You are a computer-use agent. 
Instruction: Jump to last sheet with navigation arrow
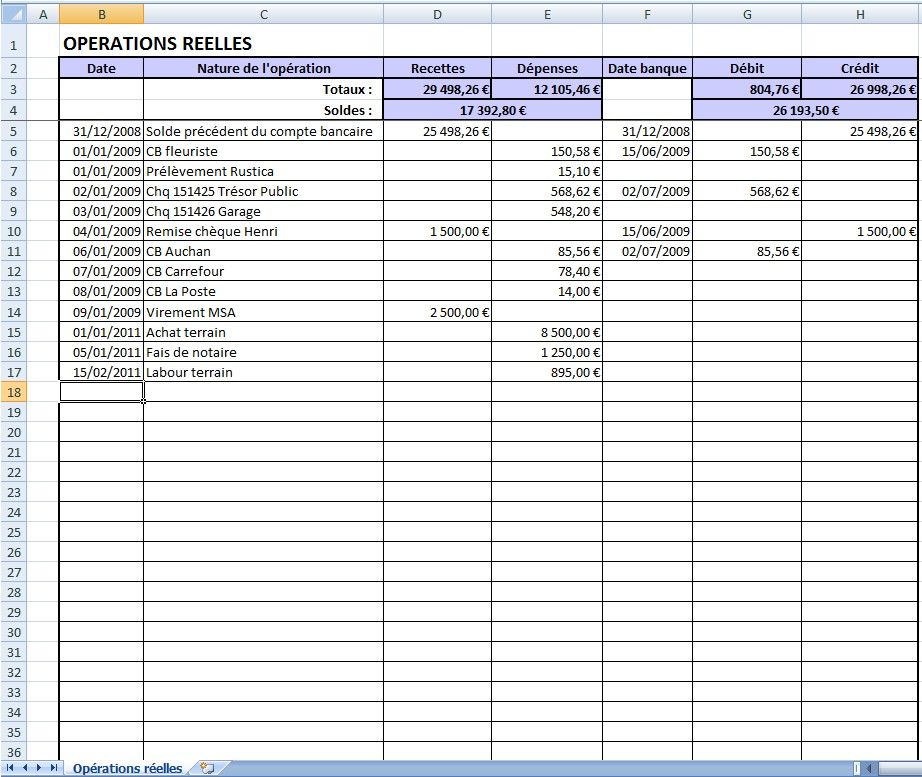click(54, 768)
